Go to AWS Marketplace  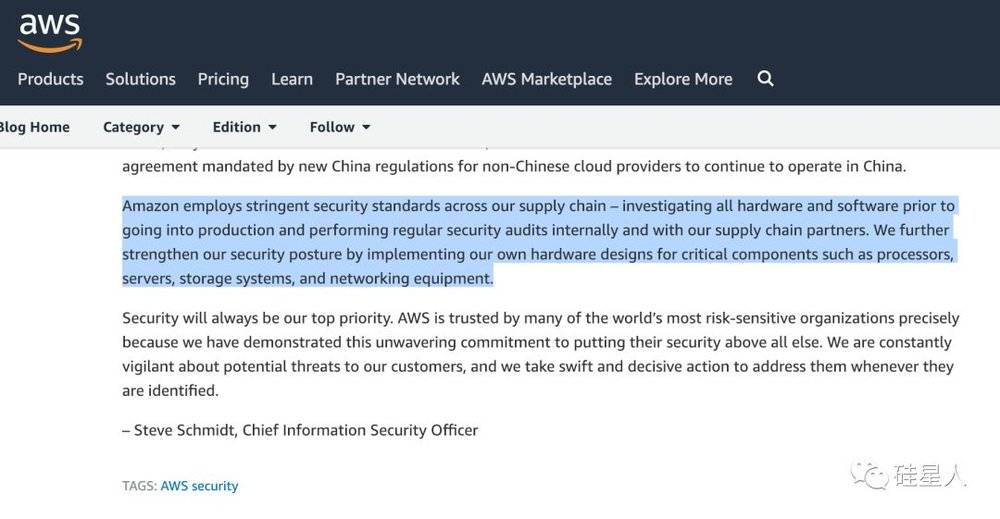coord(547,79)
